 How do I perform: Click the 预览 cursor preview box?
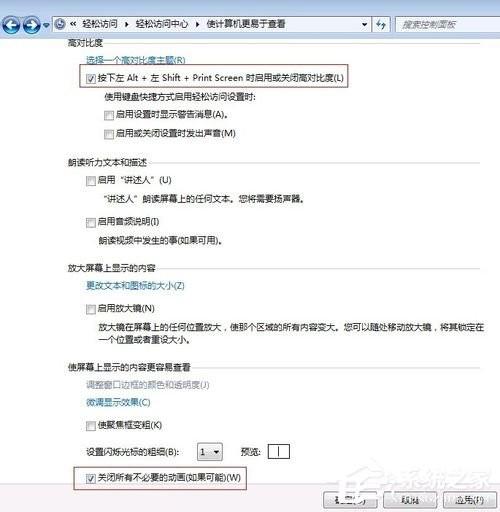tap(279, 452)
